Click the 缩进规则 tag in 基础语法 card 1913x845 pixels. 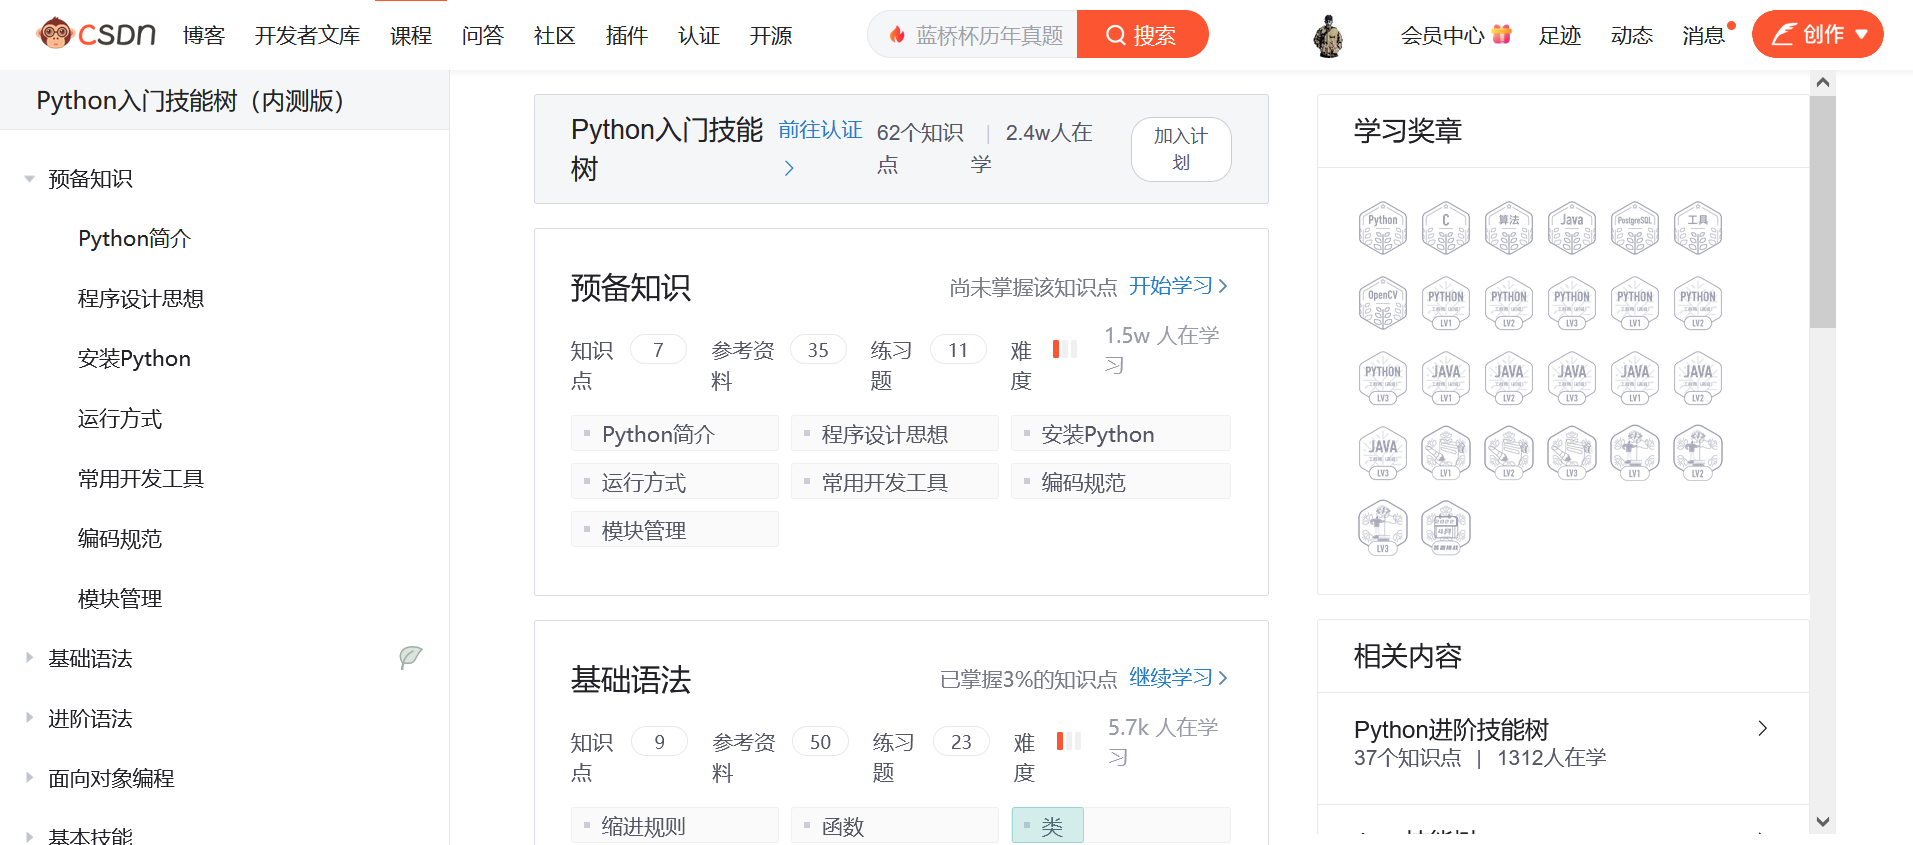coord(675,826)
